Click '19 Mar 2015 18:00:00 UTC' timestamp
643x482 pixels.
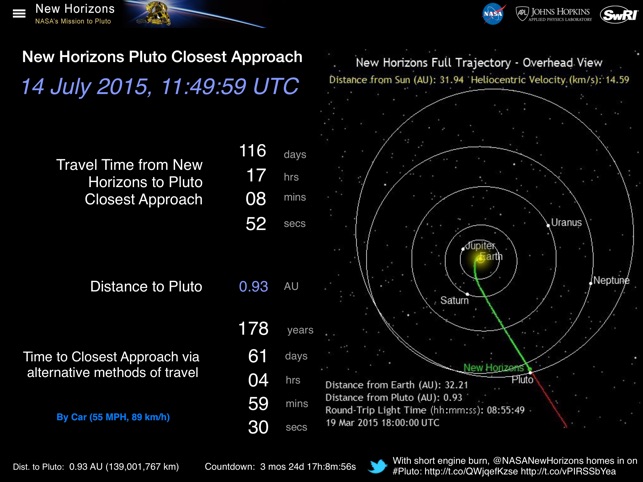coord(382,423)
